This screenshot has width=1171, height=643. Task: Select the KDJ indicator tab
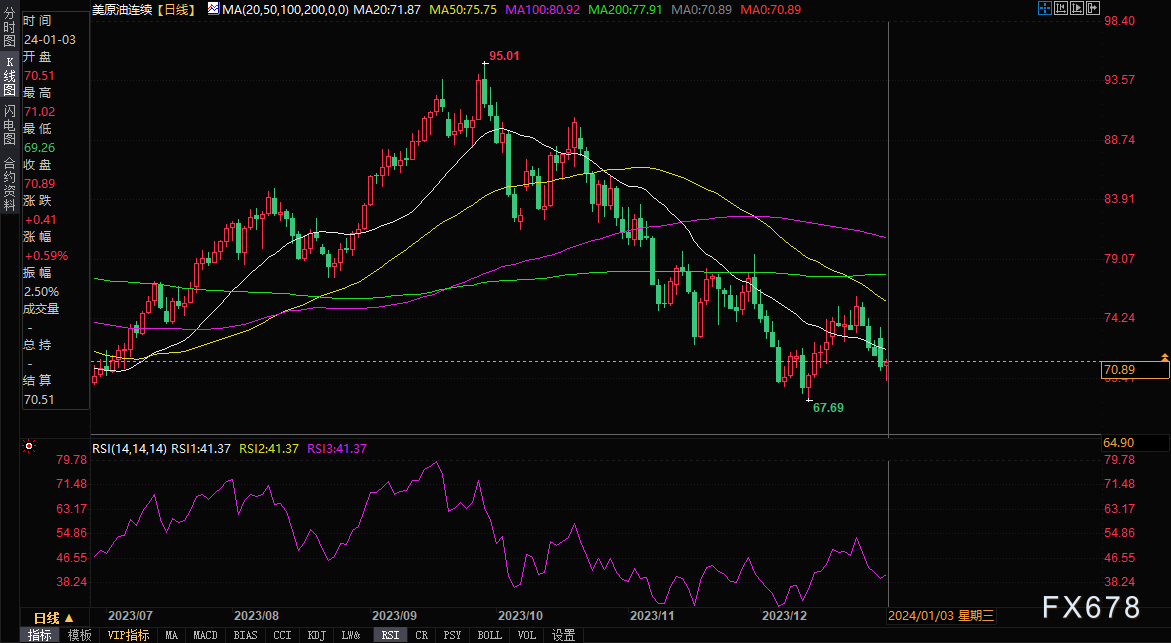coord(317,636)
